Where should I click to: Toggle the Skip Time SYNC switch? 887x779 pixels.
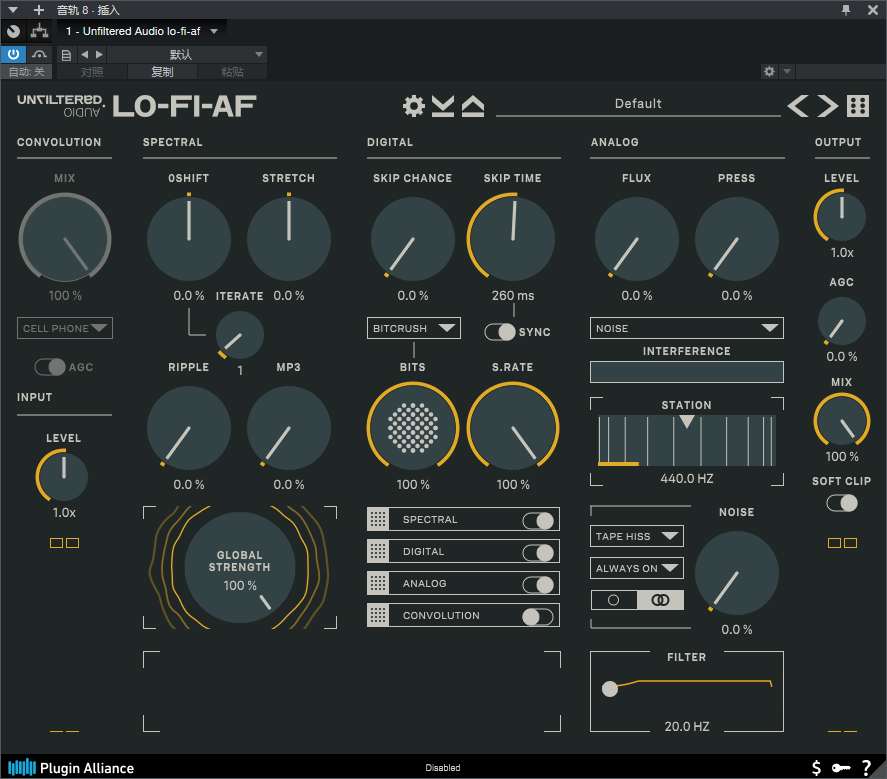[x=500, y=332]
